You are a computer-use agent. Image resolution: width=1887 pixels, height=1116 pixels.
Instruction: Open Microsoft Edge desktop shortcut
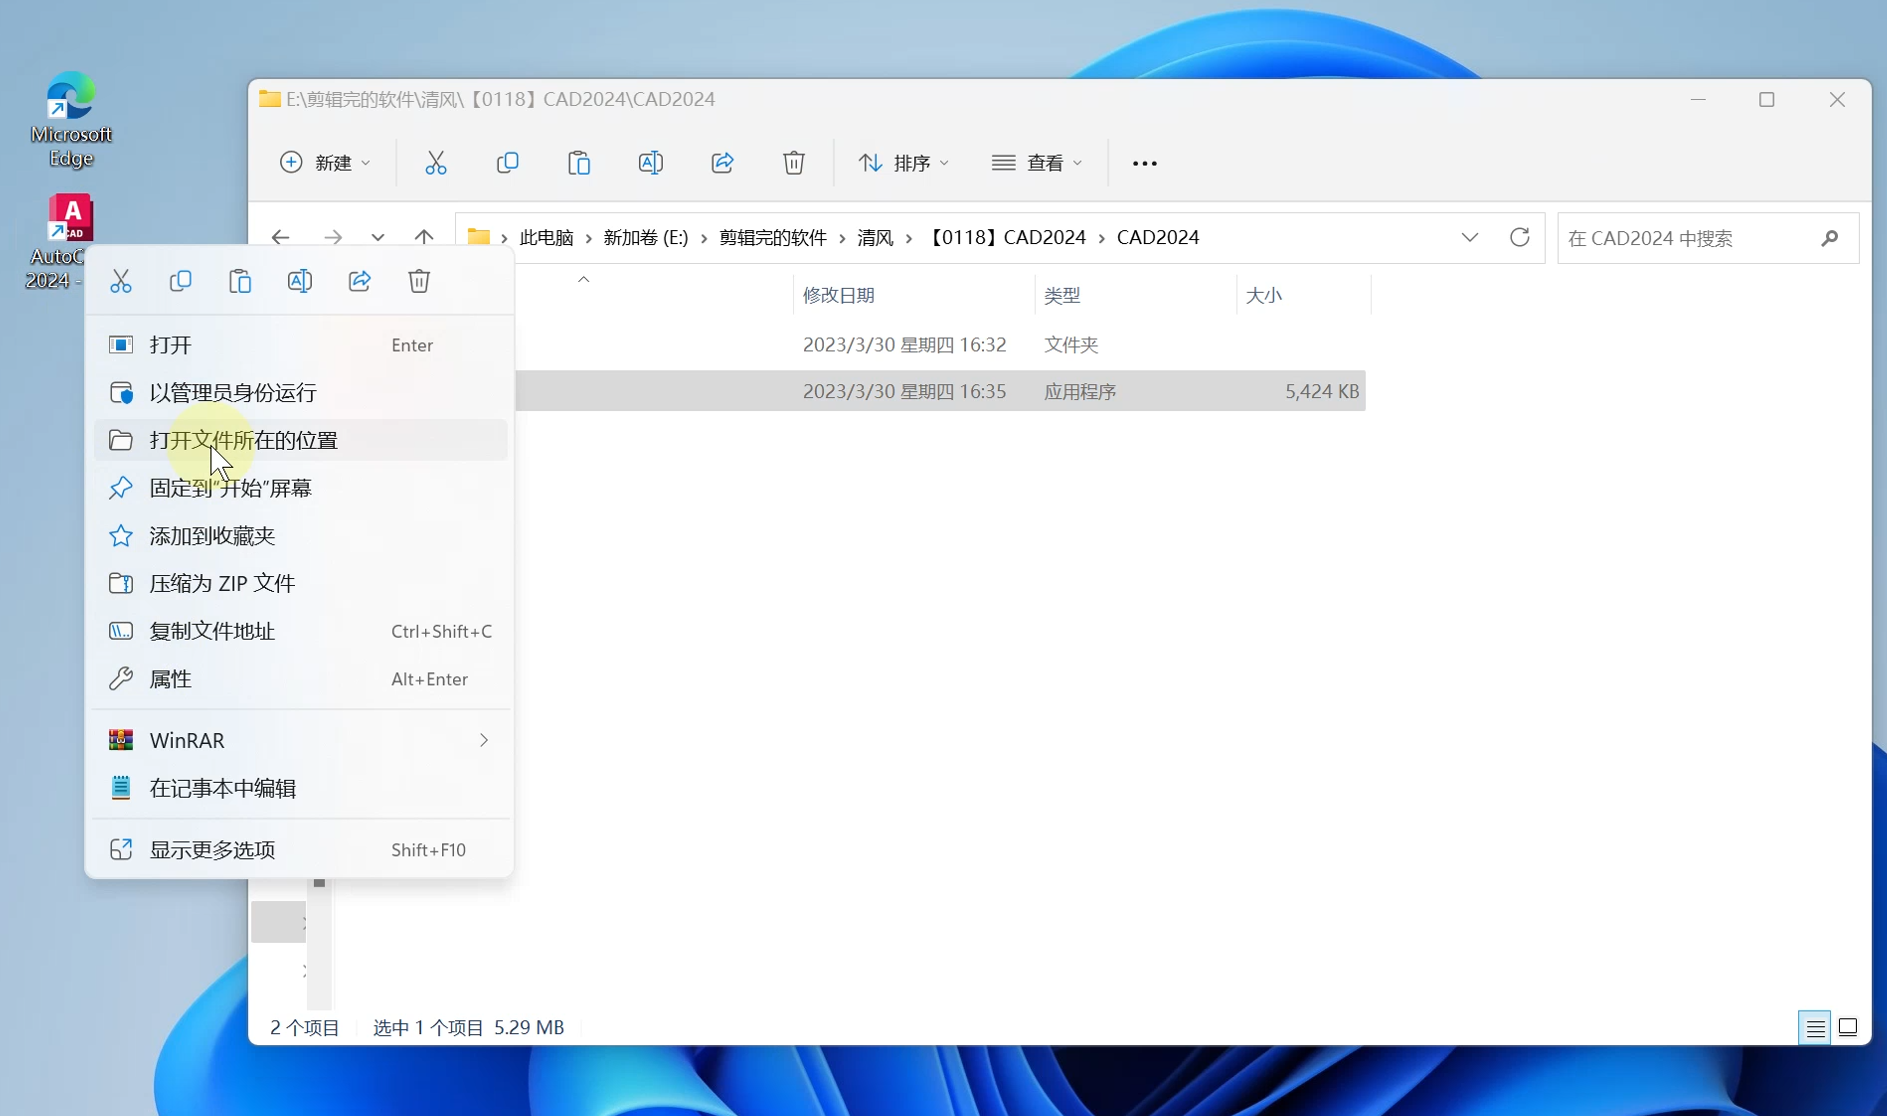pos(71,118)
